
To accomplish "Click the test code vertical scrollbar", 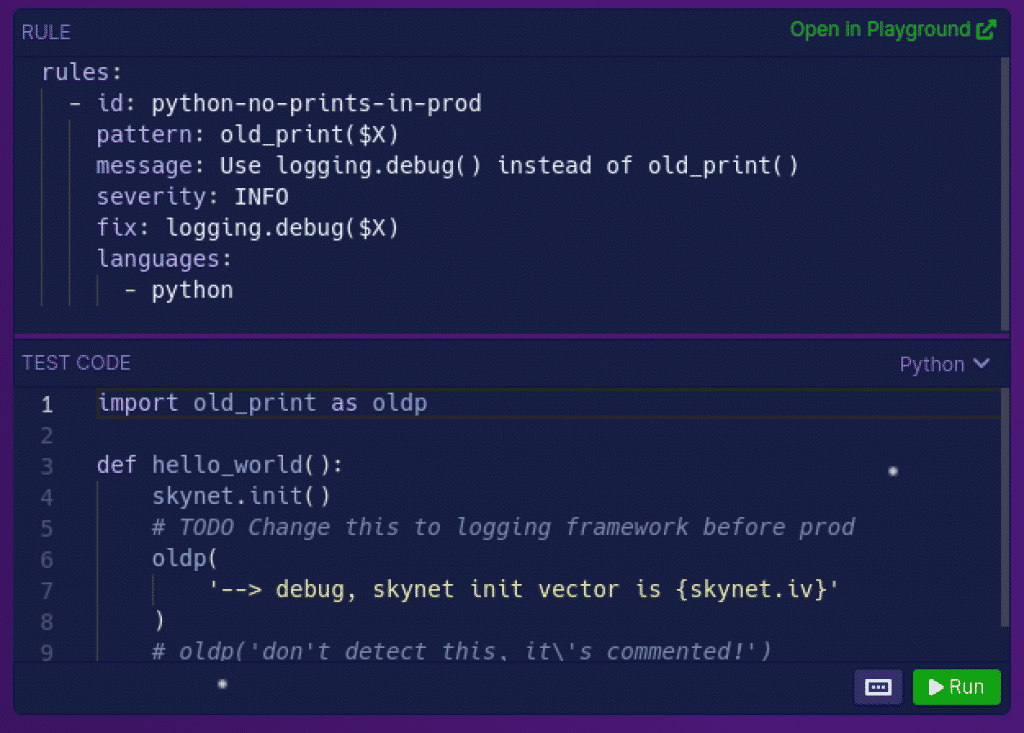I will (1004, 508).
